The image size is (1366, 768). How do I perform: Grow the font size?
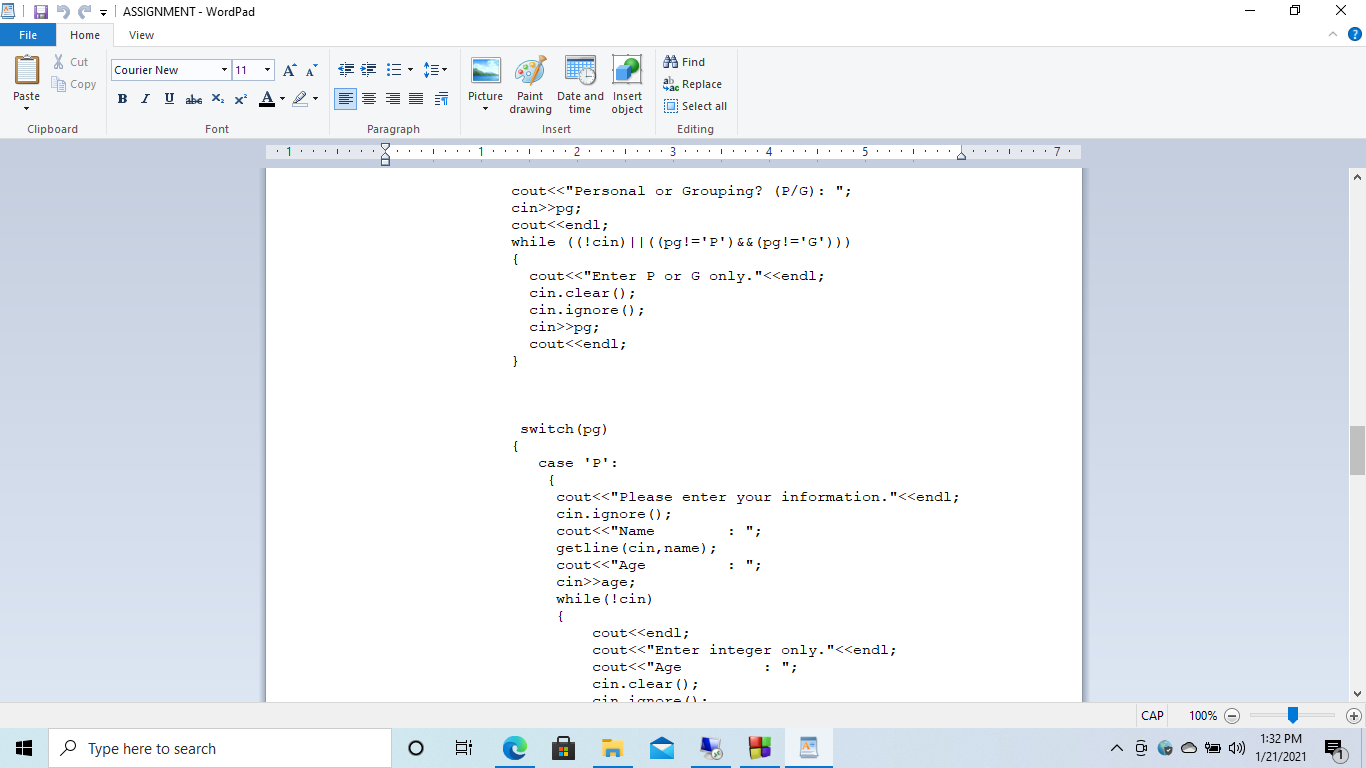coord(289,70)
